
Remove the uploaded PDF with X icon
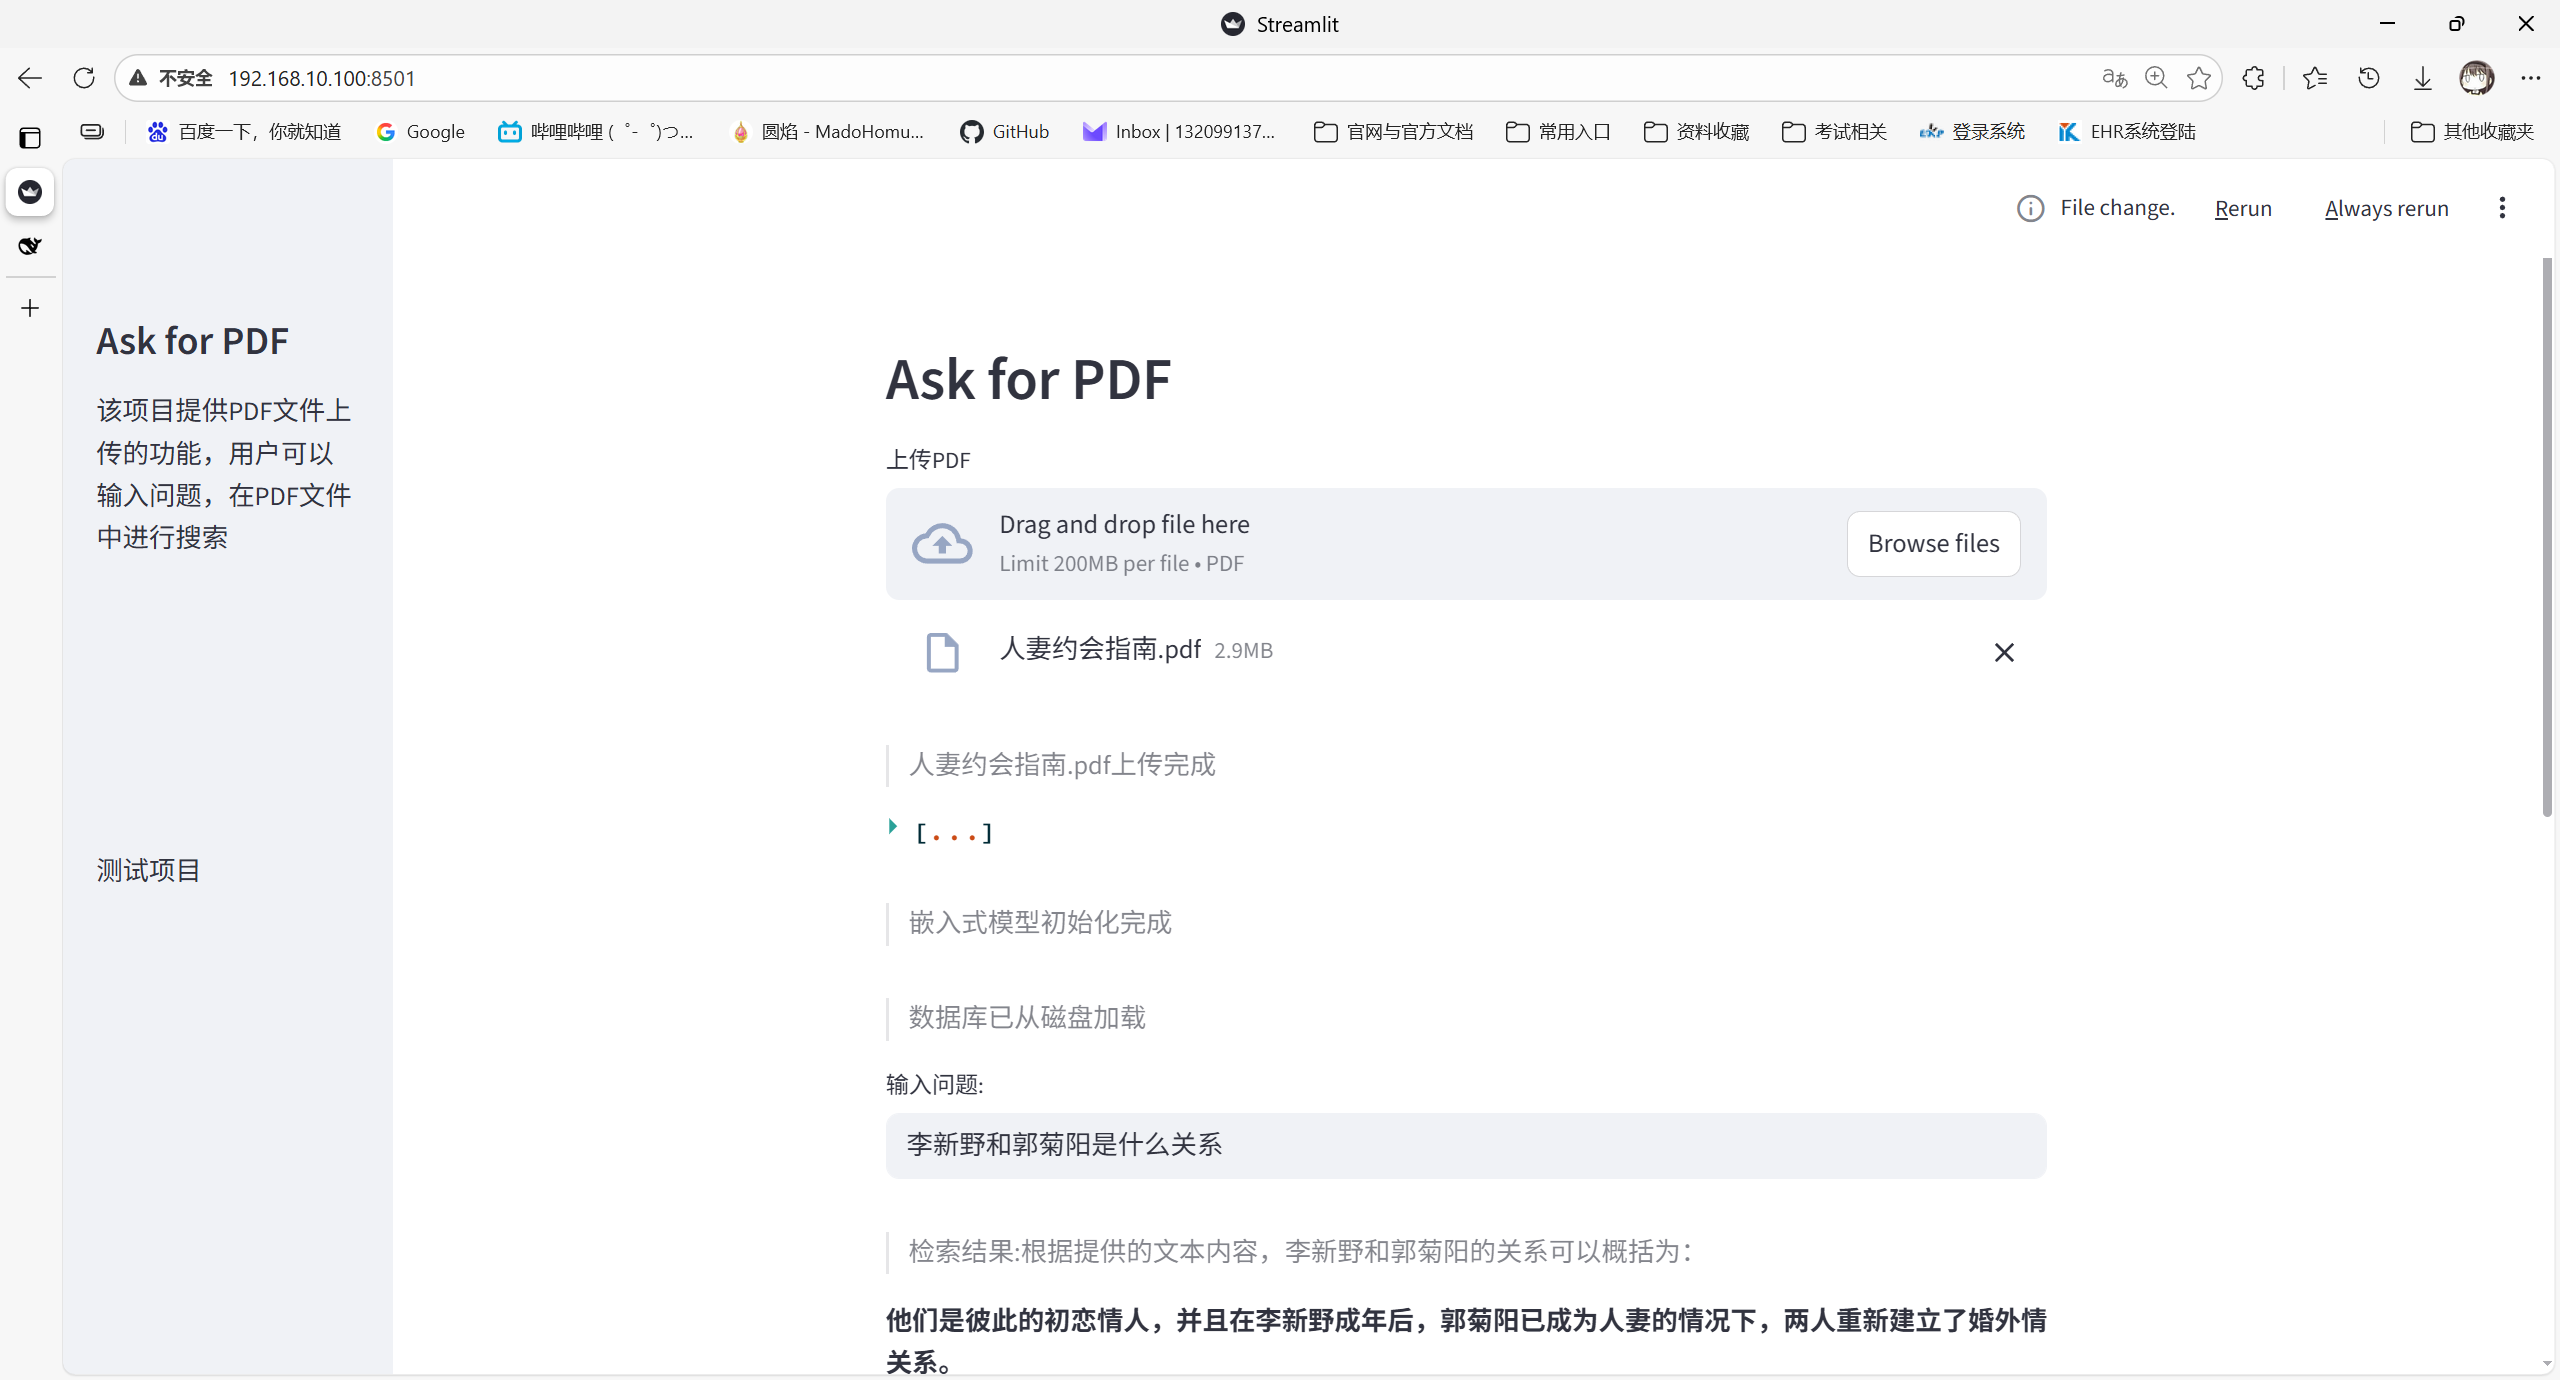[2003, 652]
